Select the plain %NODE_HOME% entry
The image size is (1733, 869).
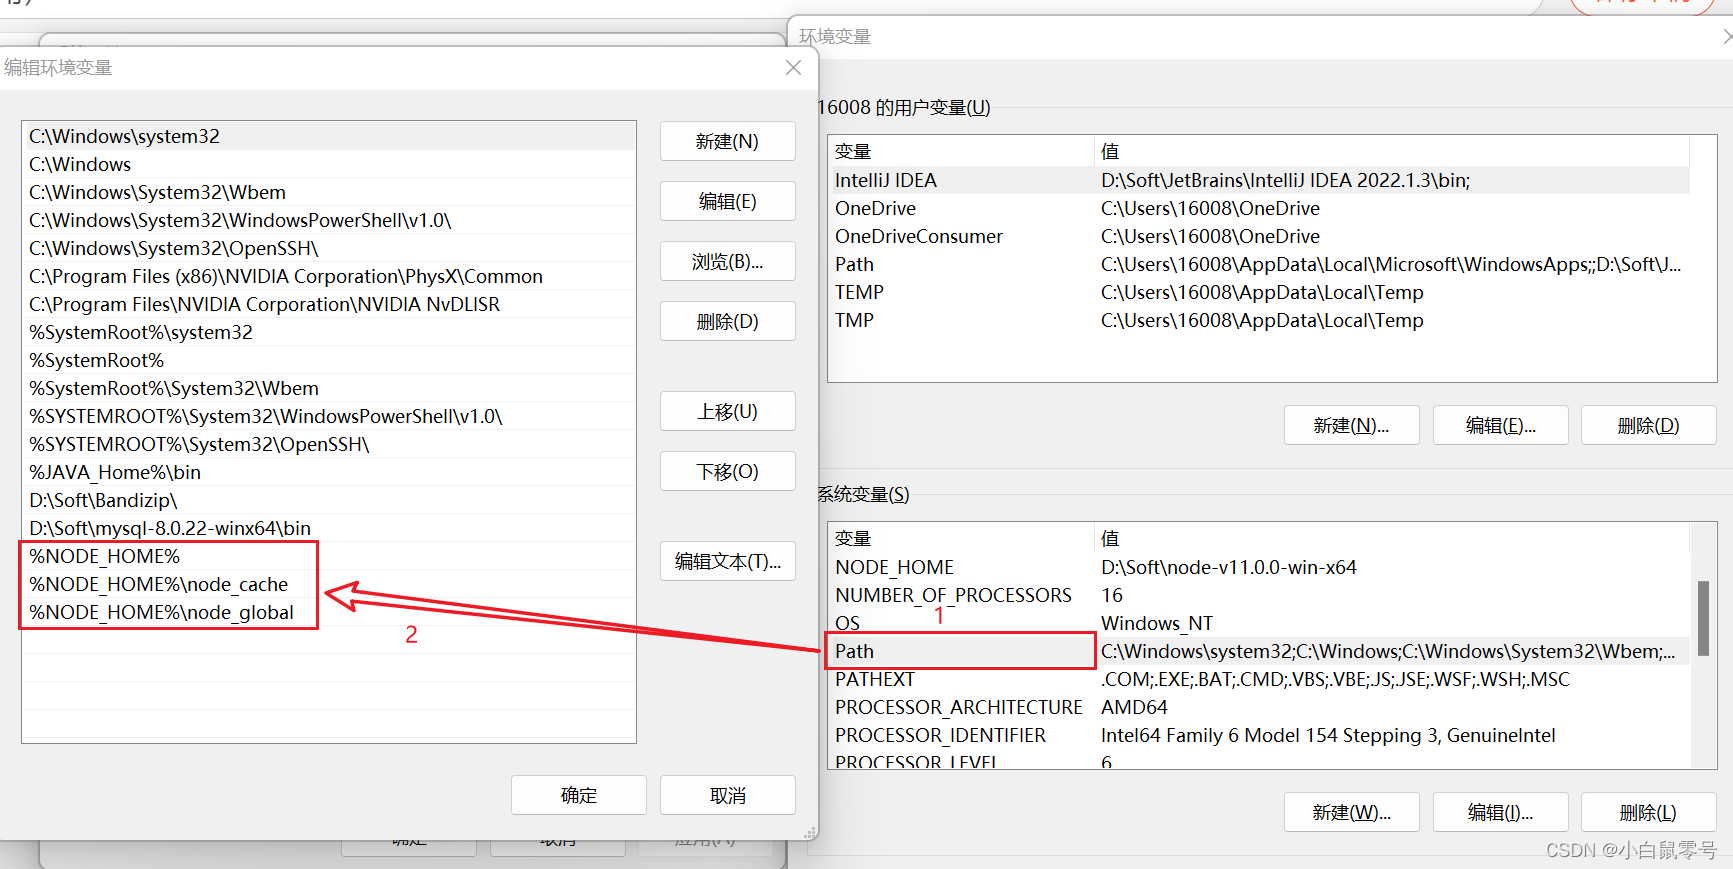pyautogui.click(x=329, y=556)
